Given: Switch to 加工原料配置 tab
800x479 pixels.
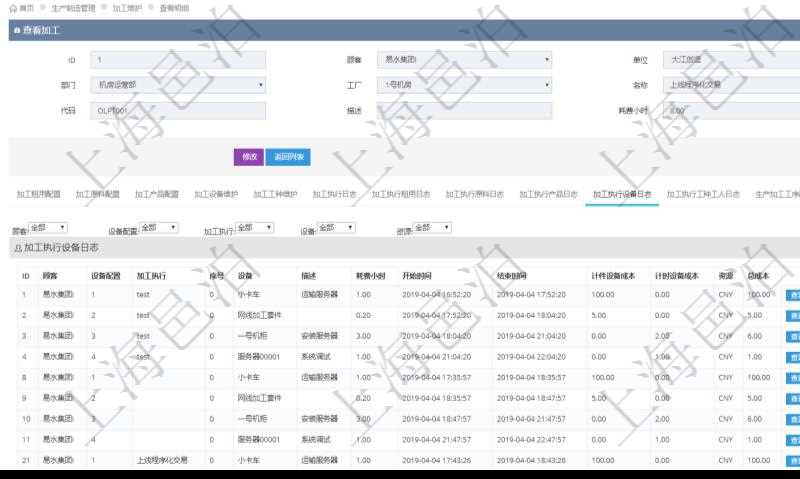Looking at the screenshot, I should point(97,194).
